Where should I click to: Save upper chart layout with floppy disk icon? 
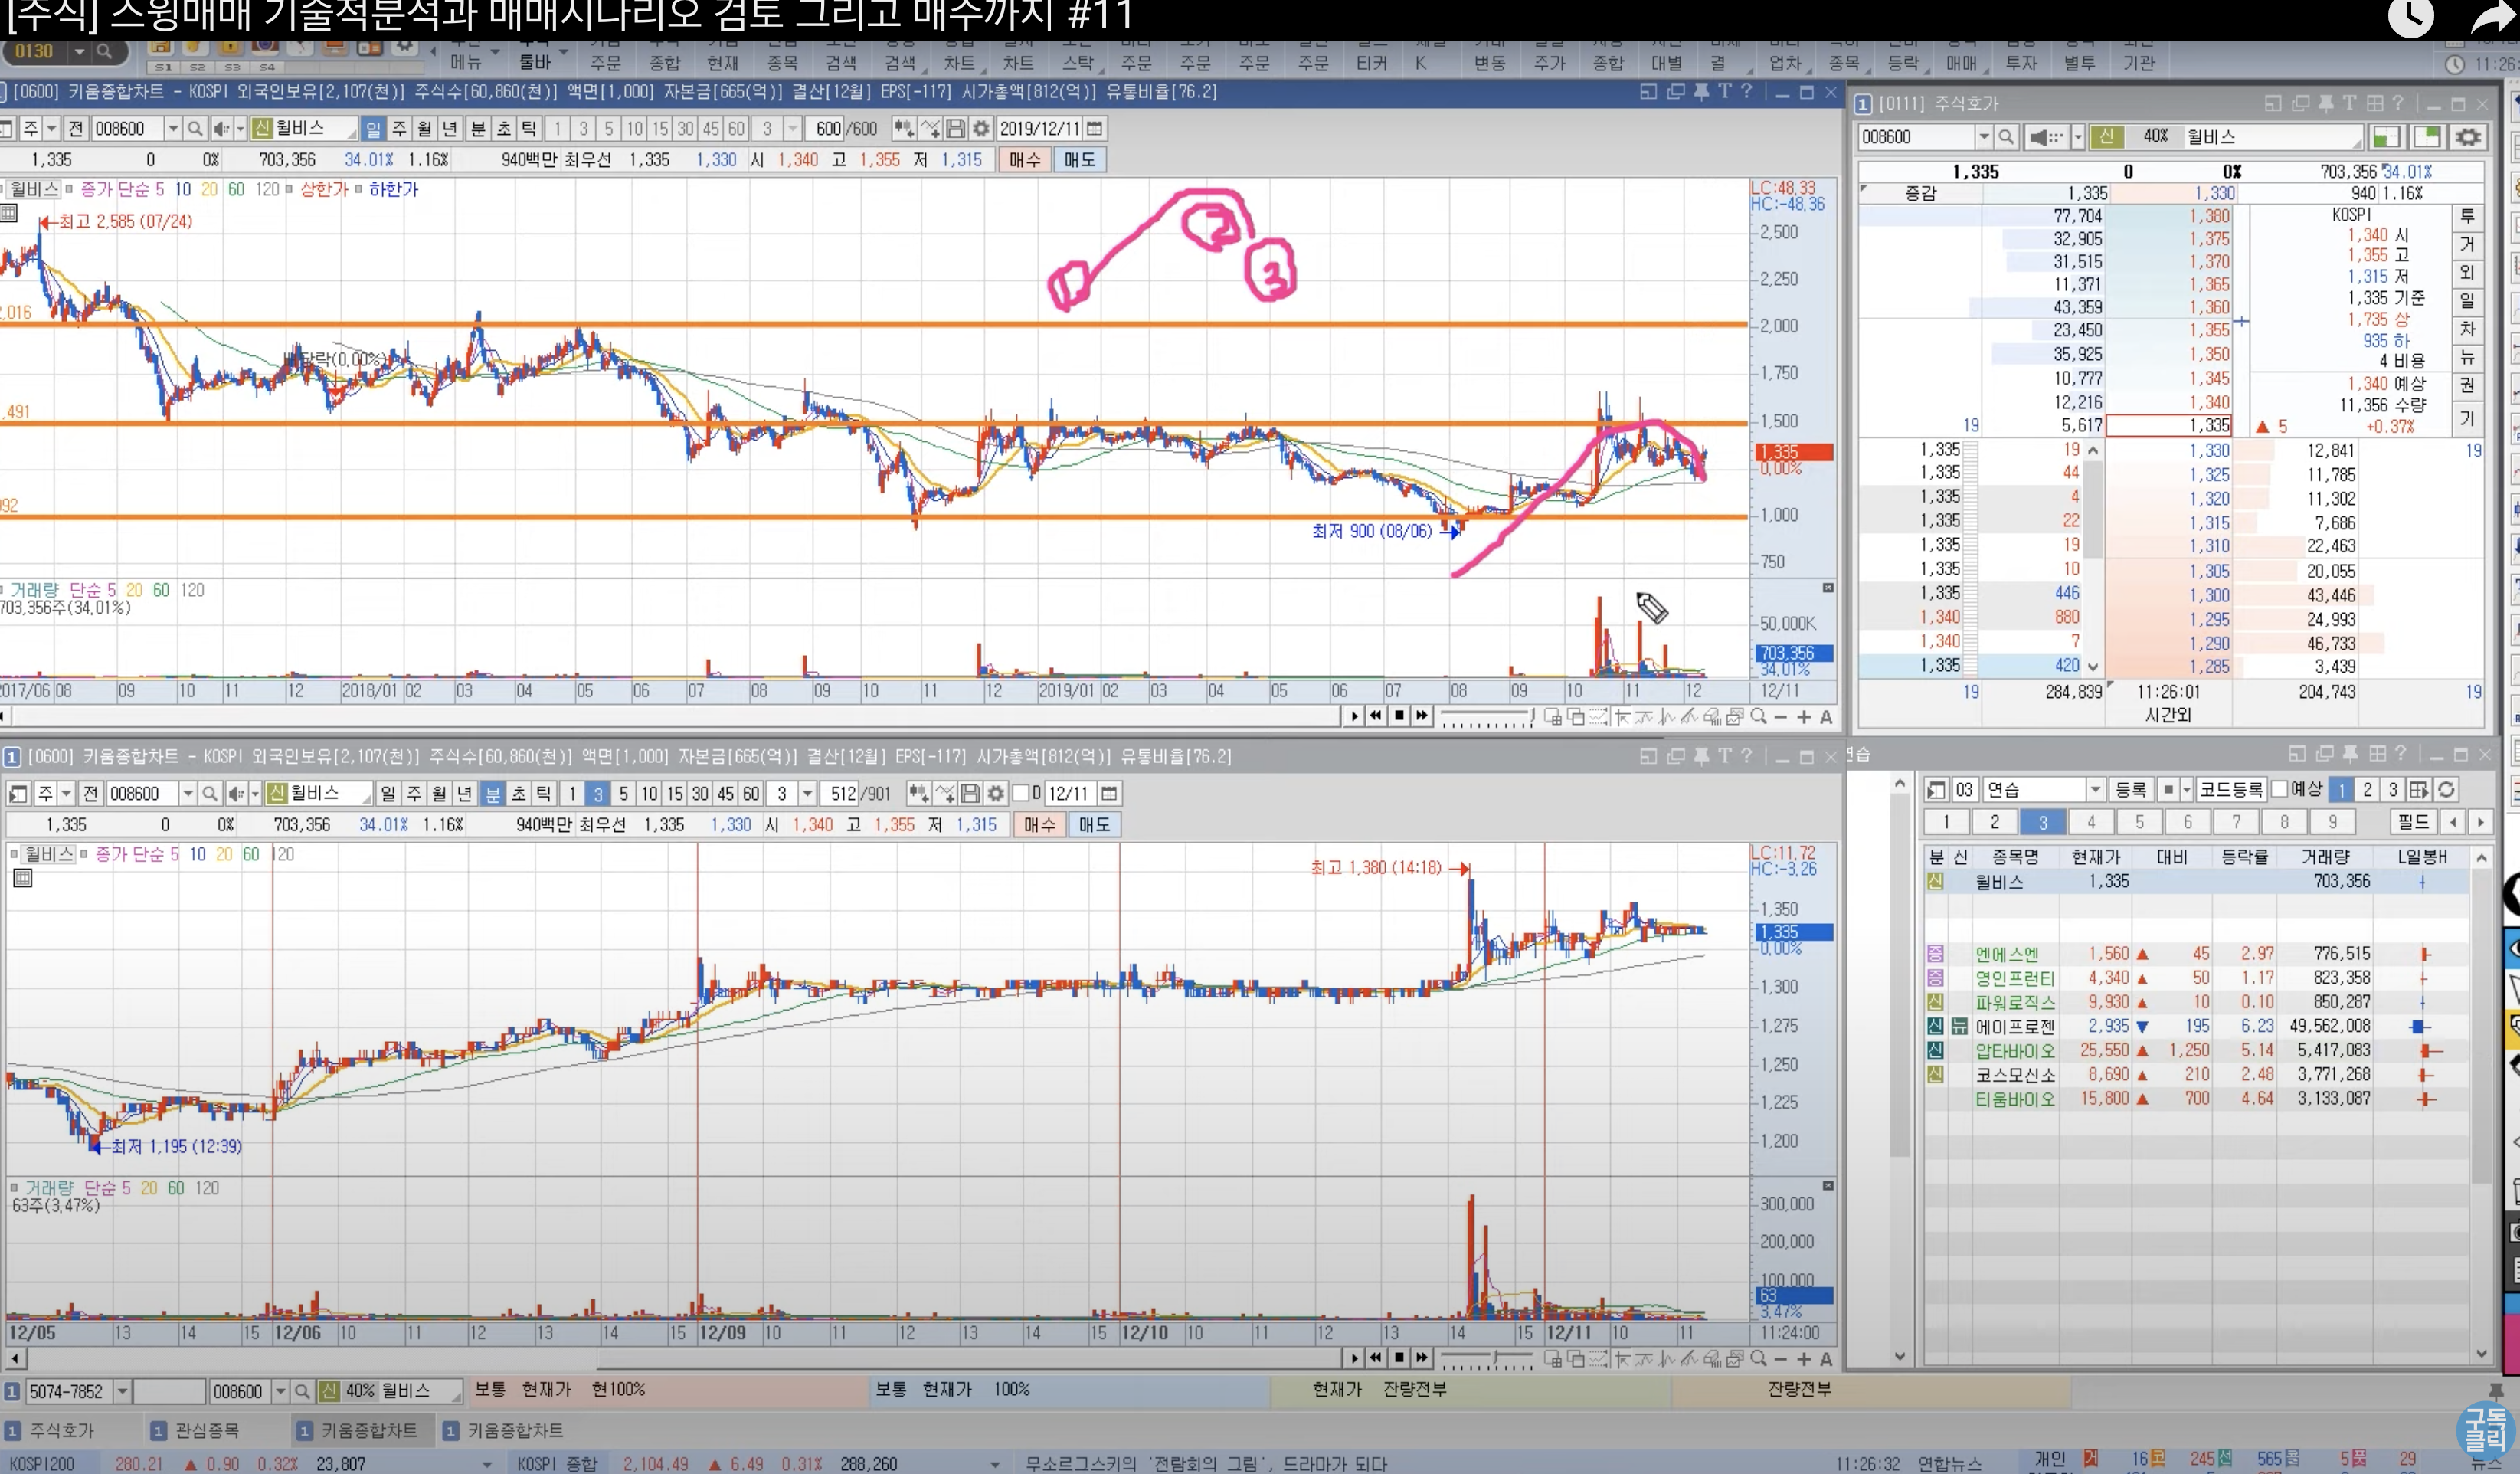pyautogui.click(x=955, y=129)
